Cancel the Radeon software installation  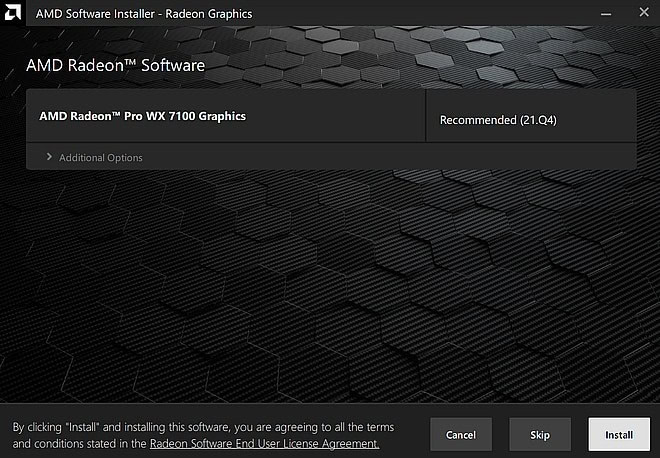461,435
